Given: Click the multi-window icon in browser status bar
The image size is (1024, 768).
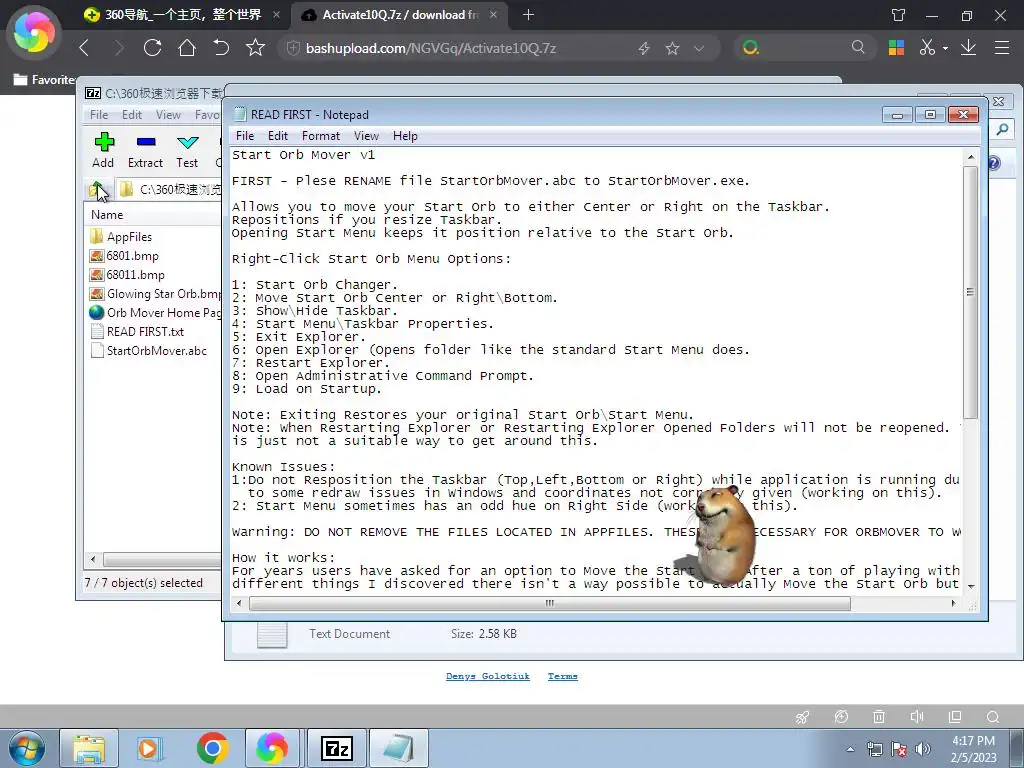Looking at the screenshot, I should [955, 716].
